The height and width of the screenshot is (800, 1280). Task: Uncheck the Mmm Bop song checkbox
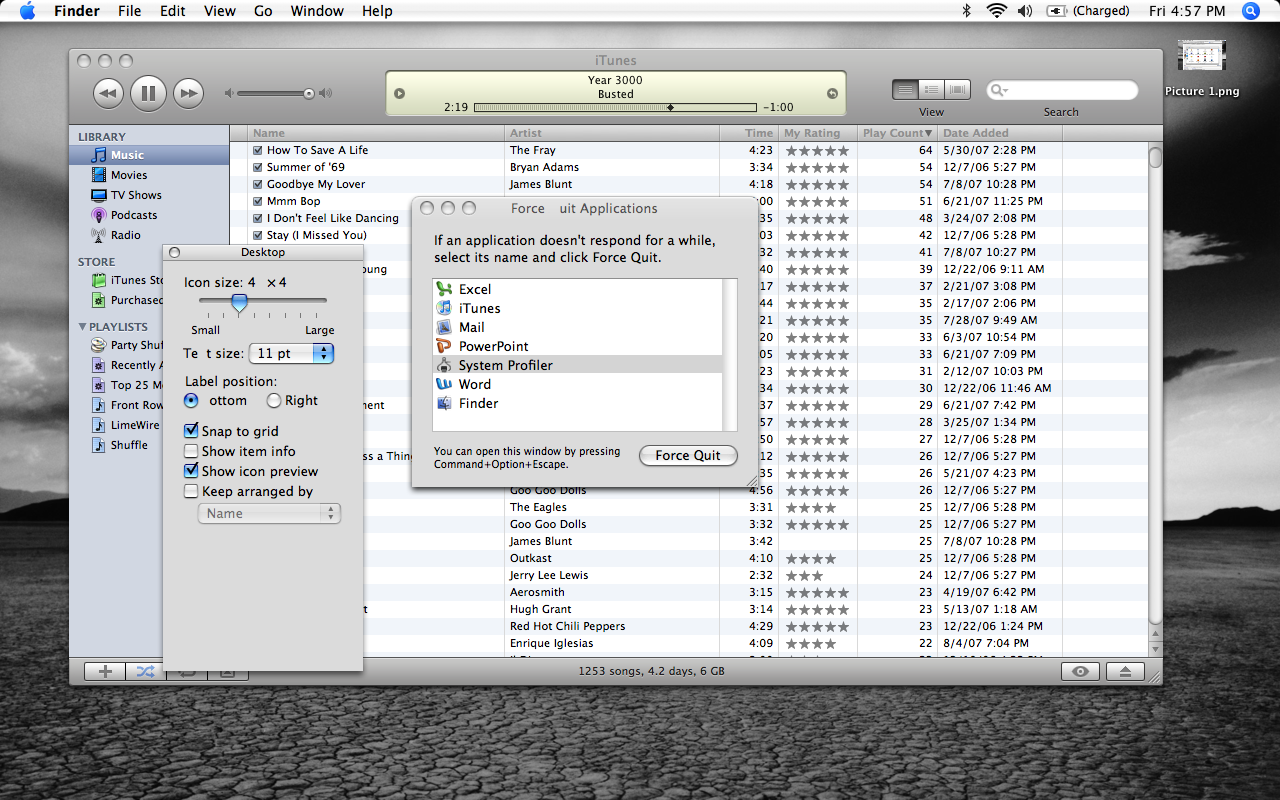[x=258, y=201]
